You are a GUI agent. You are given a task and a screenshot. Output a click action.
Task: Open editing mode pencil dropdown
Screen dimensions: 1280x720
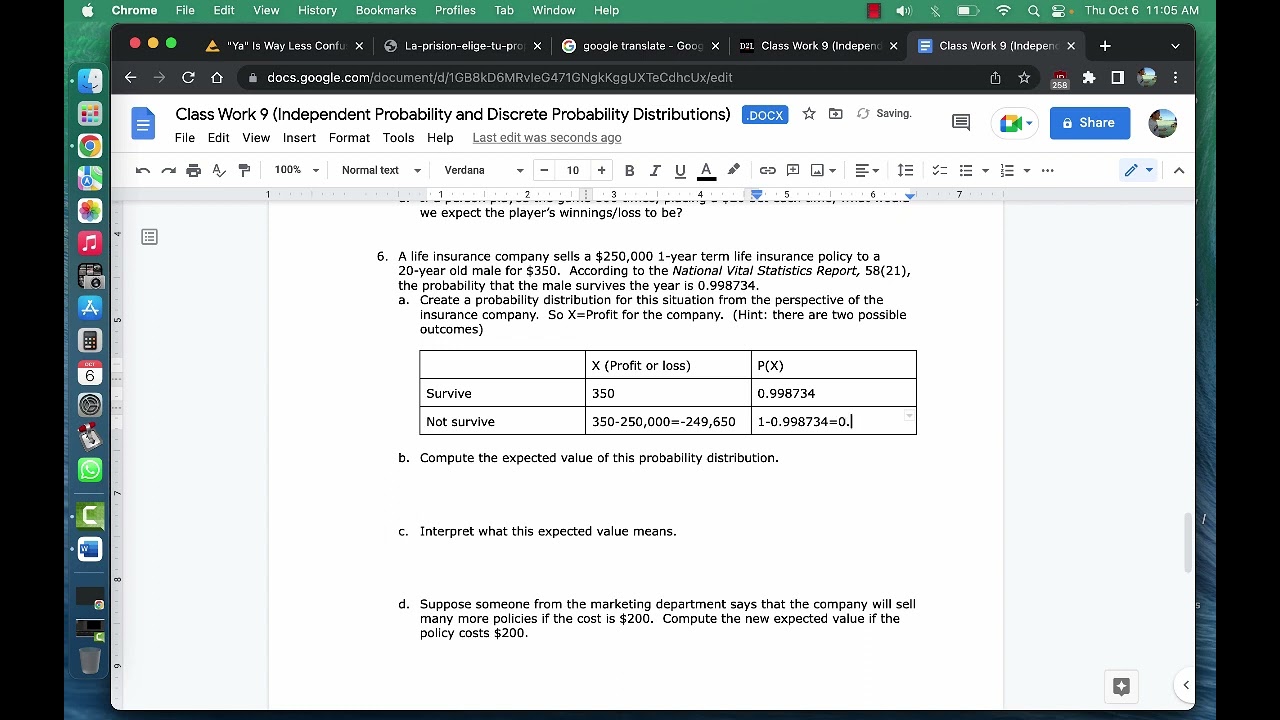pos(1138,170)
